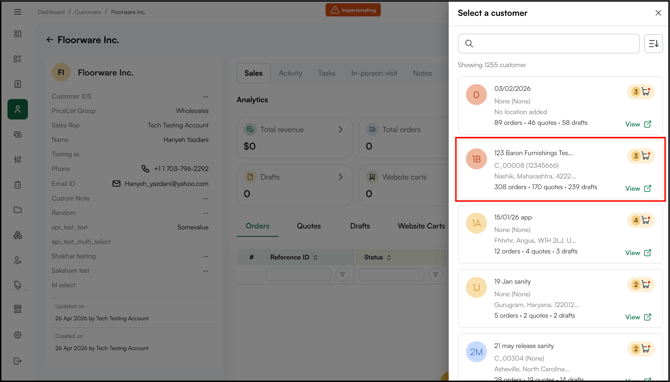The width and height of the screenshot is (670, 382).
Task: Open the cubes icon in sidebar
Action: (x=18, y=235)
